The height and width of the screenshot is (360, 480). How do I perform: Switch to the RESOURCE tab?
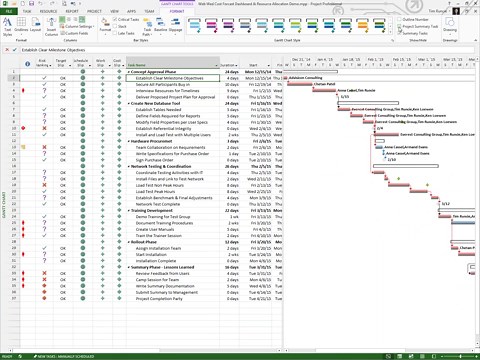(48, 11)
